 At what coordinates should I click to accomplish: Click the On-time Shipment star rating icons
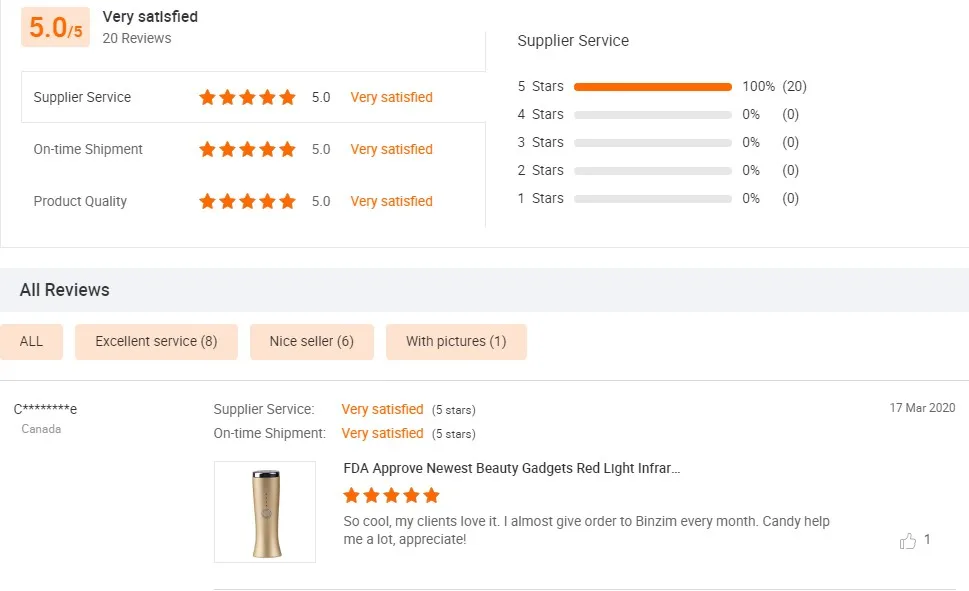[x=247, y=149]
